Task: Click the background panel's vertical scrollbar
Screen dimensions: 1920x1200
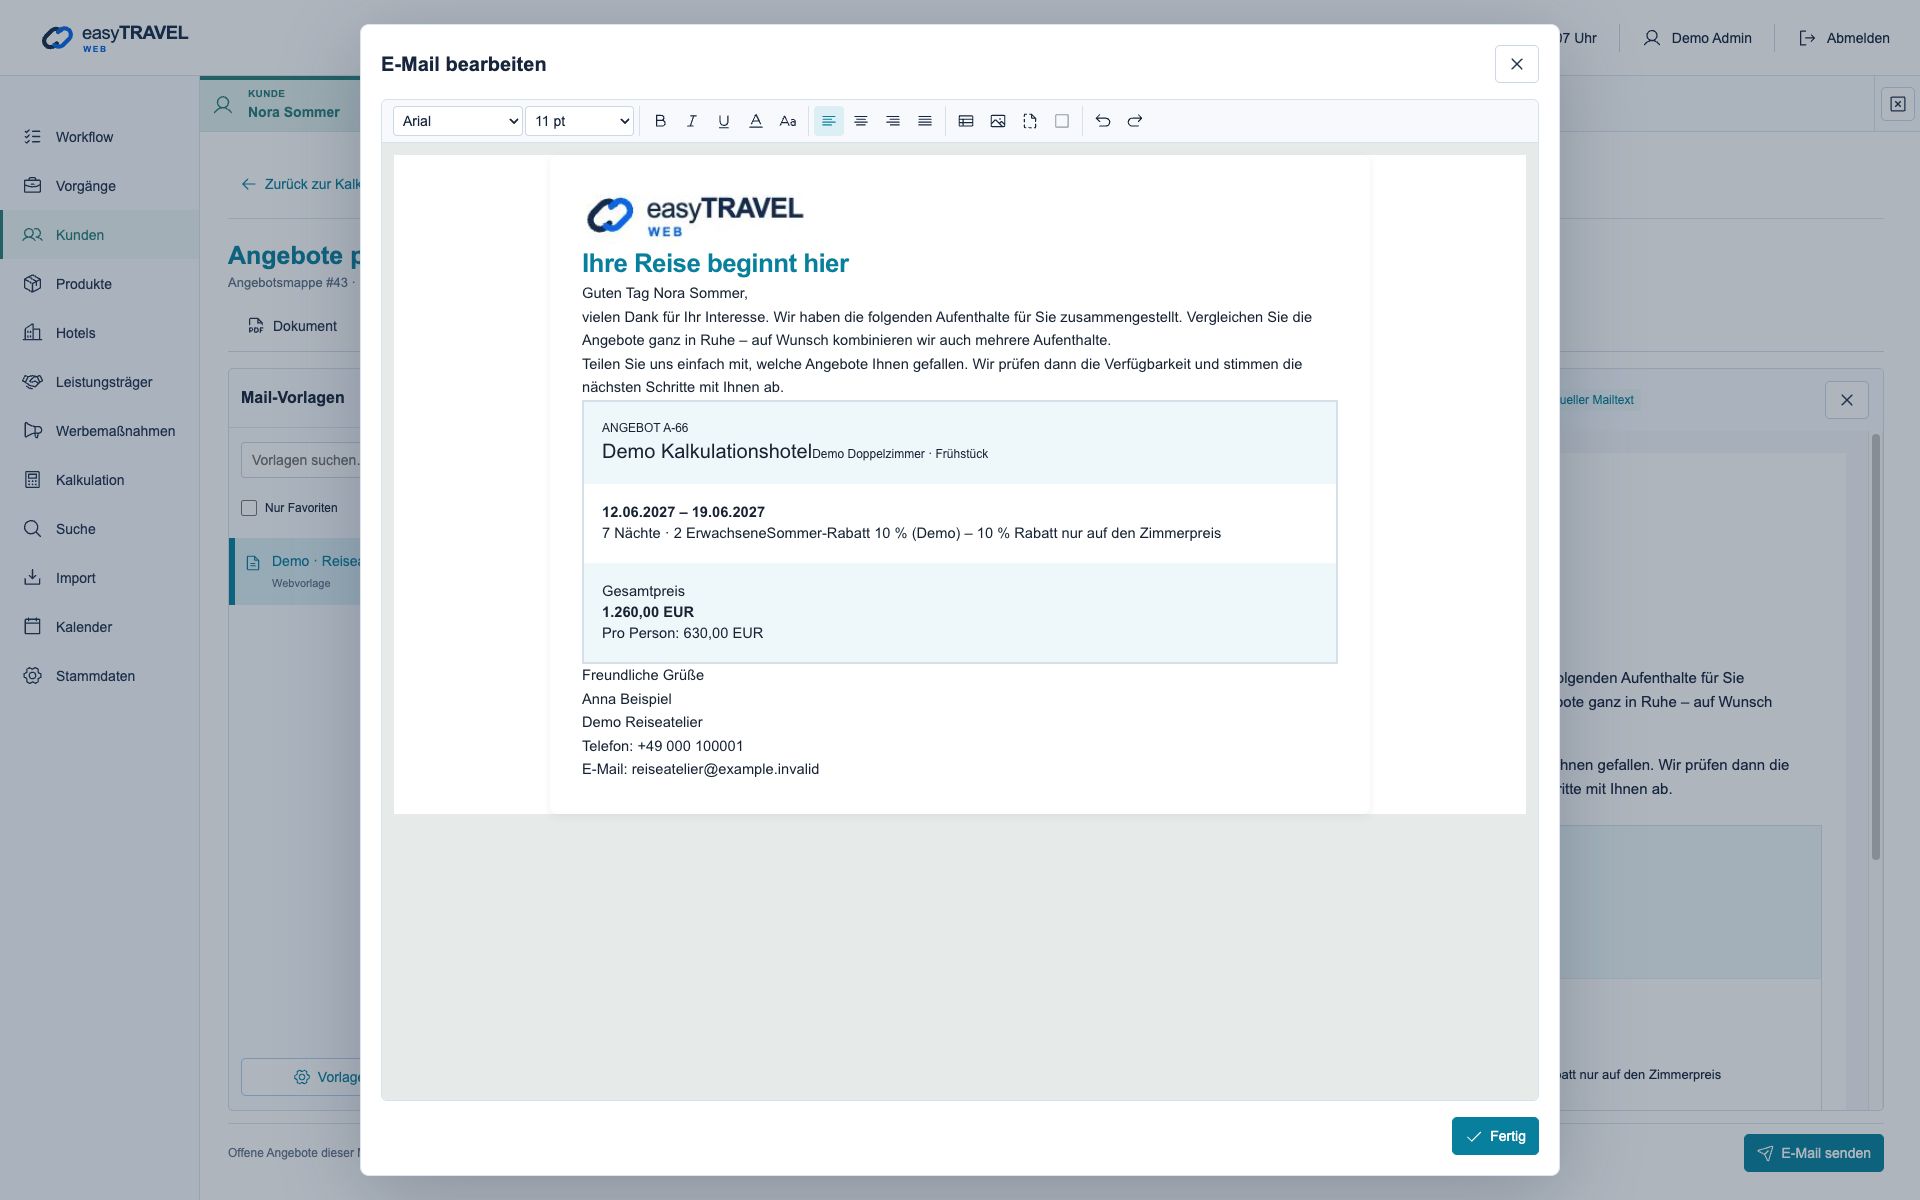Action: click(x=1876, y=647)
